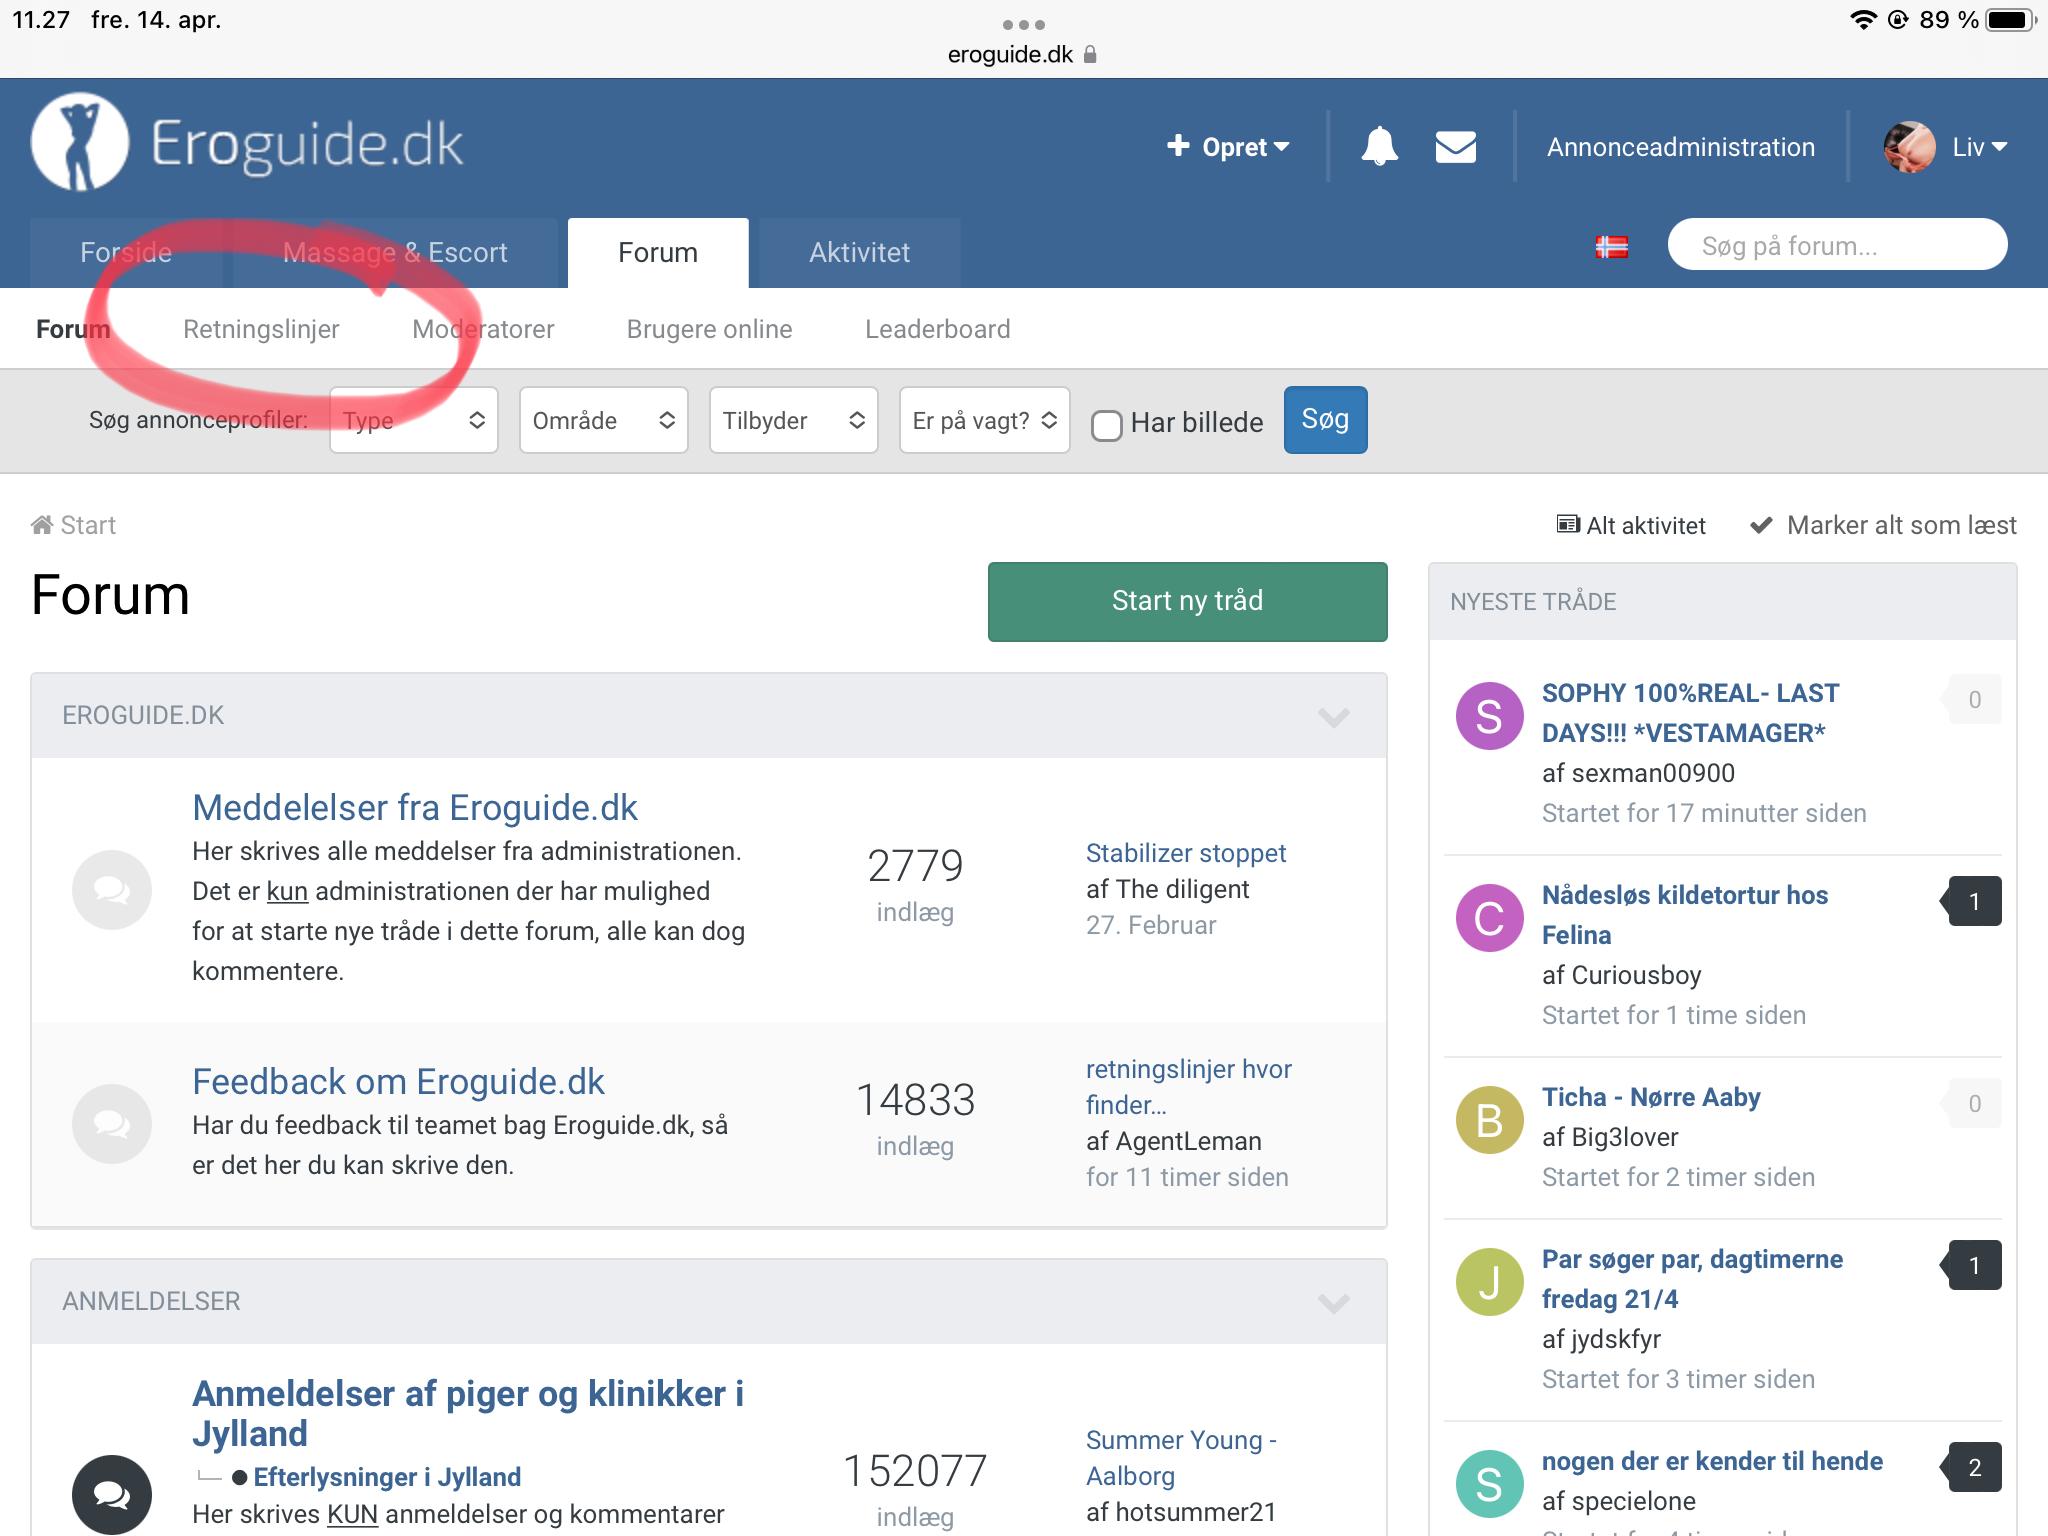Click the Marker alt som læst checkmark
Image resolution: width=2048 pixels, height=1536 pixels.
(1761, 525)
